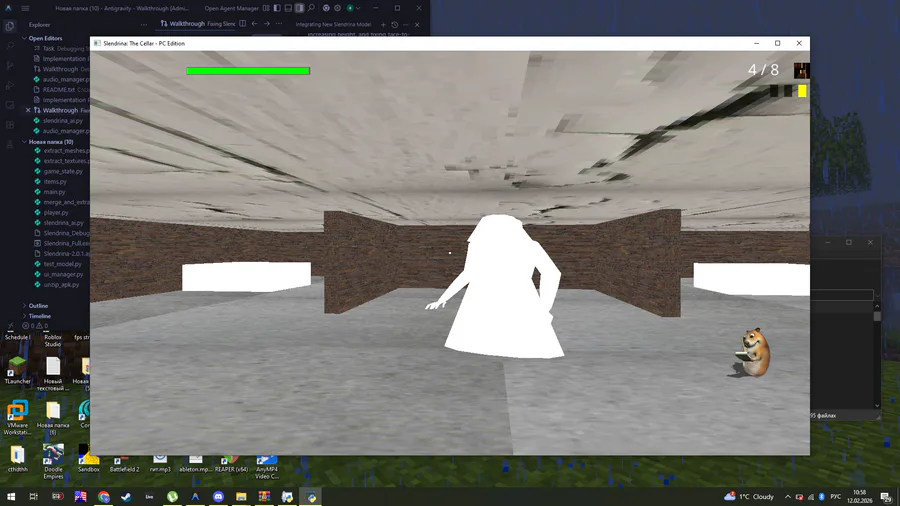900x506 pixels.
Task: Click the hamster desktop pet
Action: [x=753, y=352]
